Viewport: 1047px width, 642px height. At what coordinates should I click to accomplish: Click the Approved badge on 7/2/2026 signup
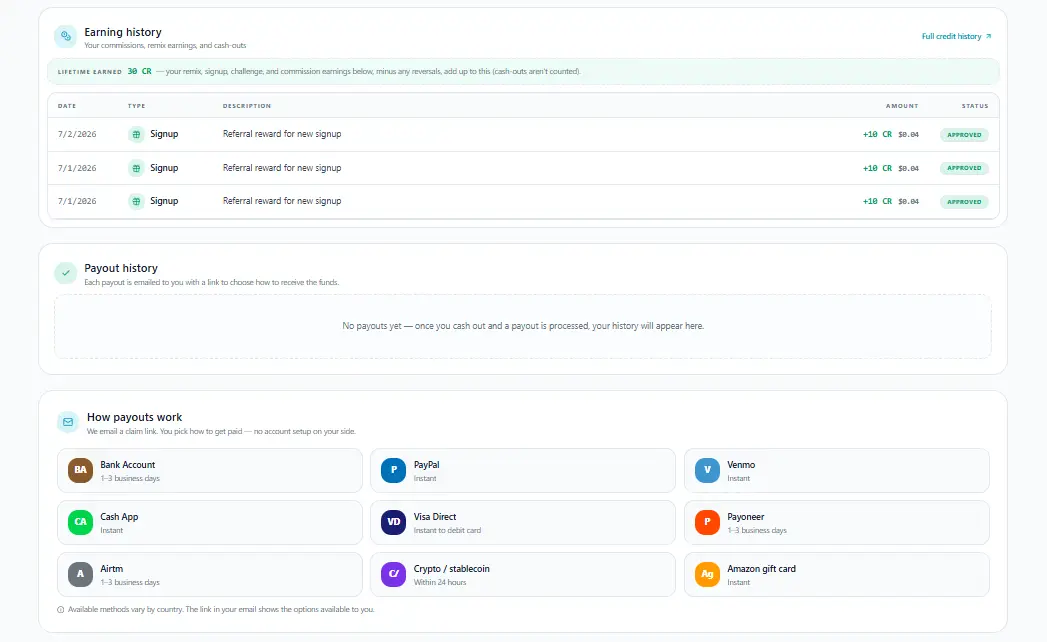(x=964, y=134)
